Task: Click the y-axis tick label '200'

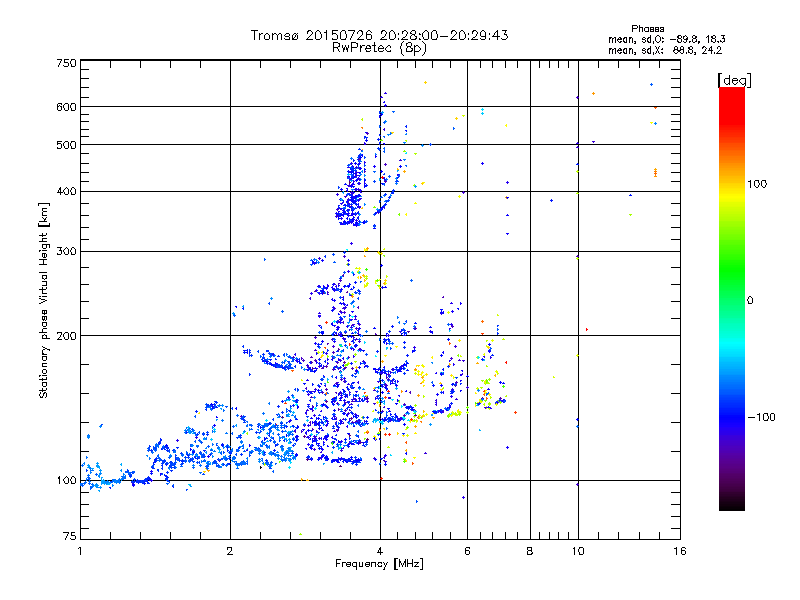Action: click(66, 336)
